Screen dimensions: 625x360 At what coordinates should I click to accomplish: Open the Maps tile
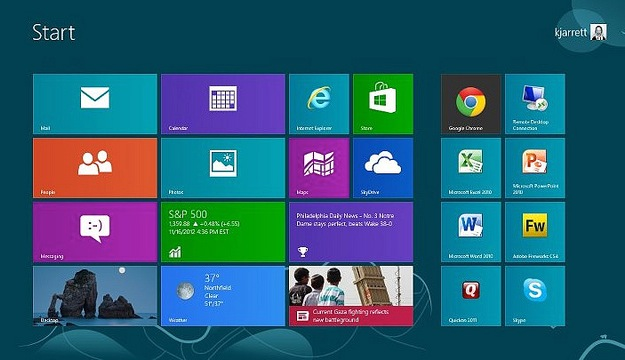click(x=319, y=168)
